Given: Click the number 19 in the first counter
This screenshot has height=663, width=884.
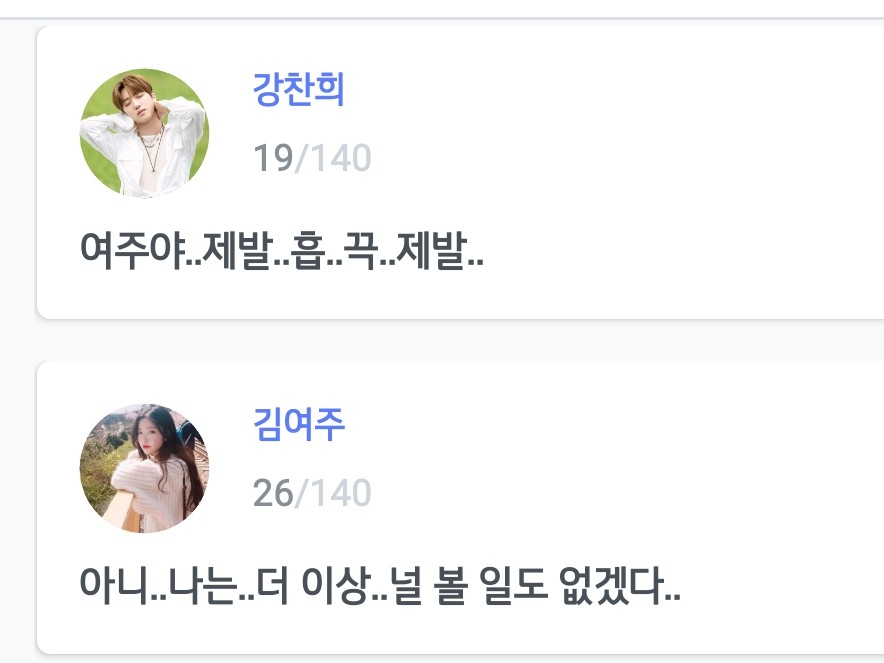Looking at the screenshot, I should [273, 157].
